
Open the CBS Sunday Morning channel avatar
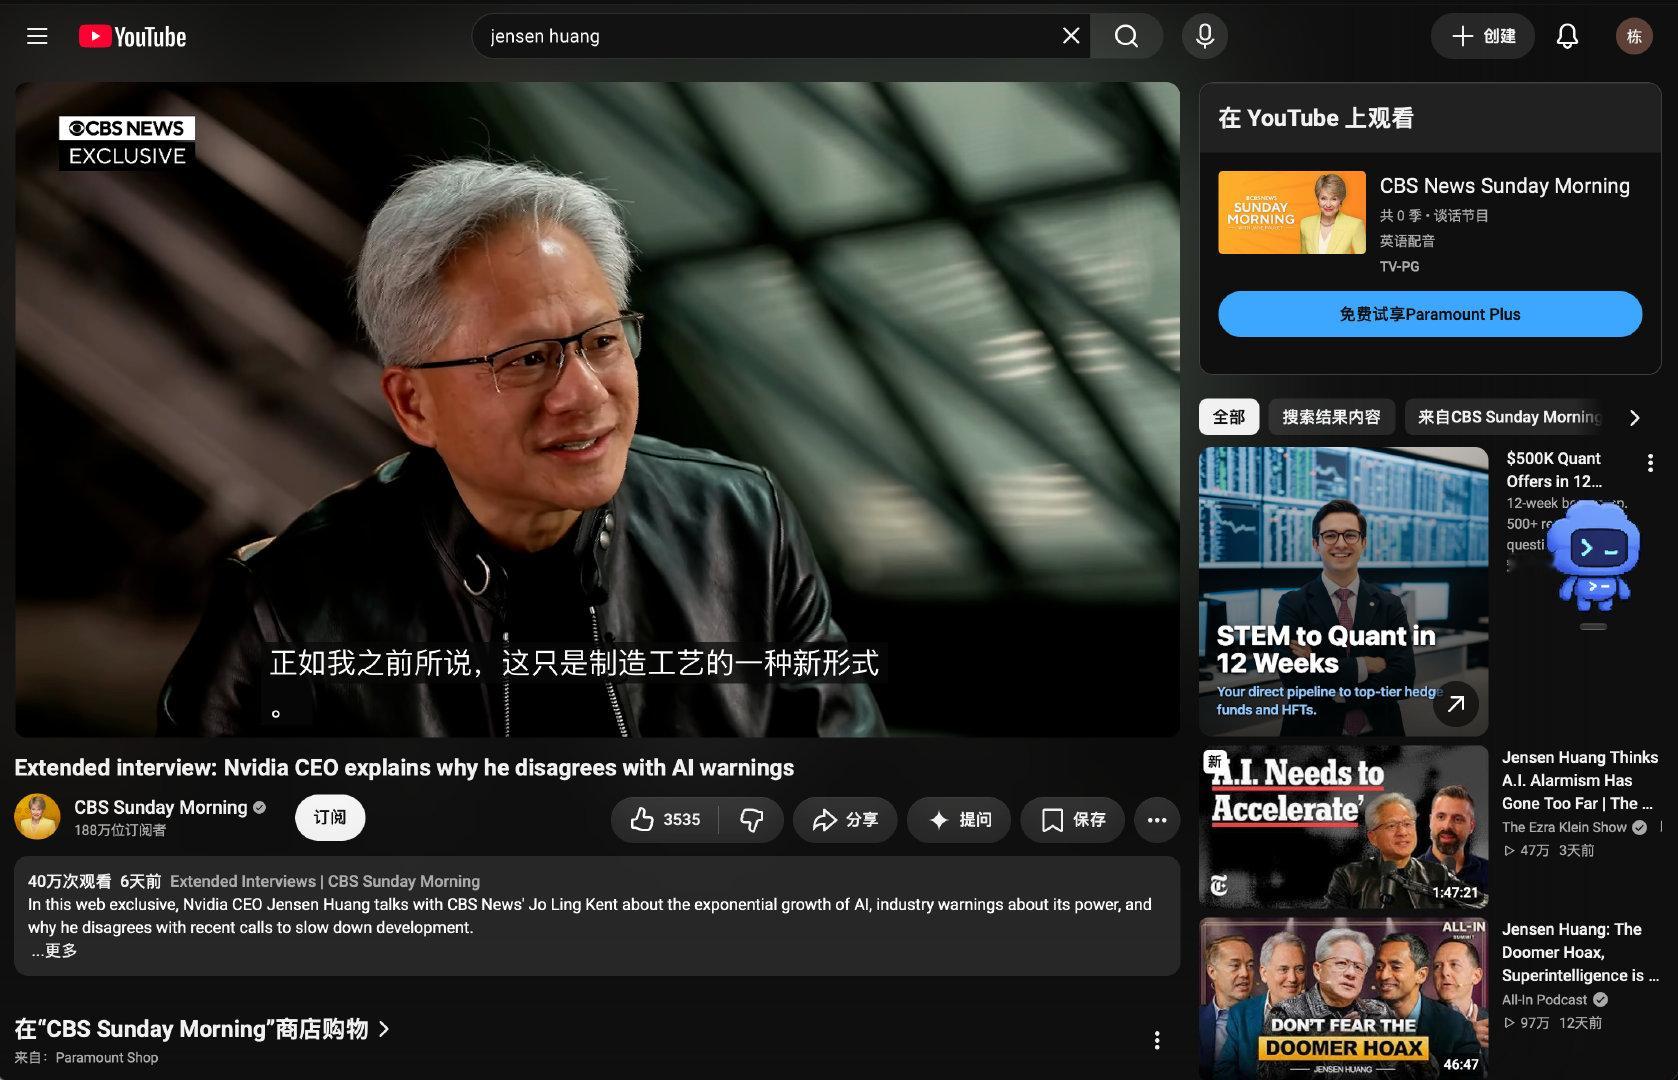point(37,817)
